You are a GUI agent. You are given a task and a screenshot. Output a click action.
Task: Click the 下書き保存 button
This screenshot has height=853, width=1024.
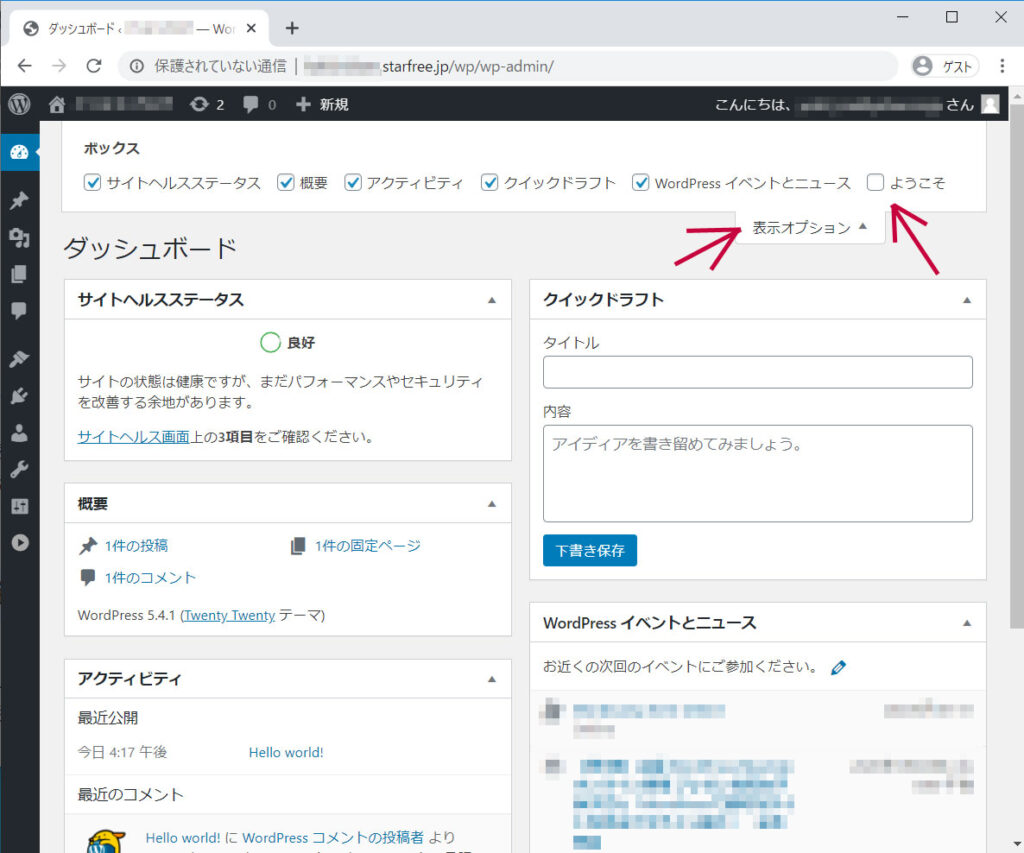click(x=590, y=551)
